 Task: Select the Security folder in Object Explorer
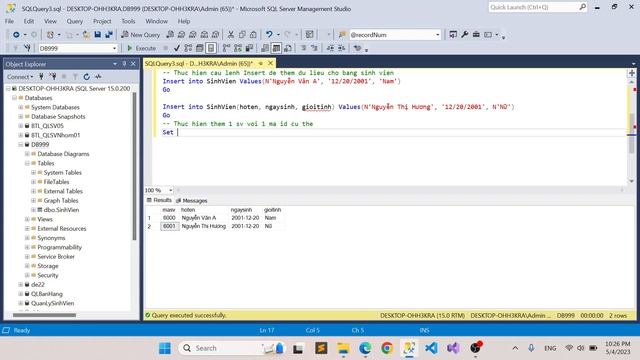(x=48, y=275)
